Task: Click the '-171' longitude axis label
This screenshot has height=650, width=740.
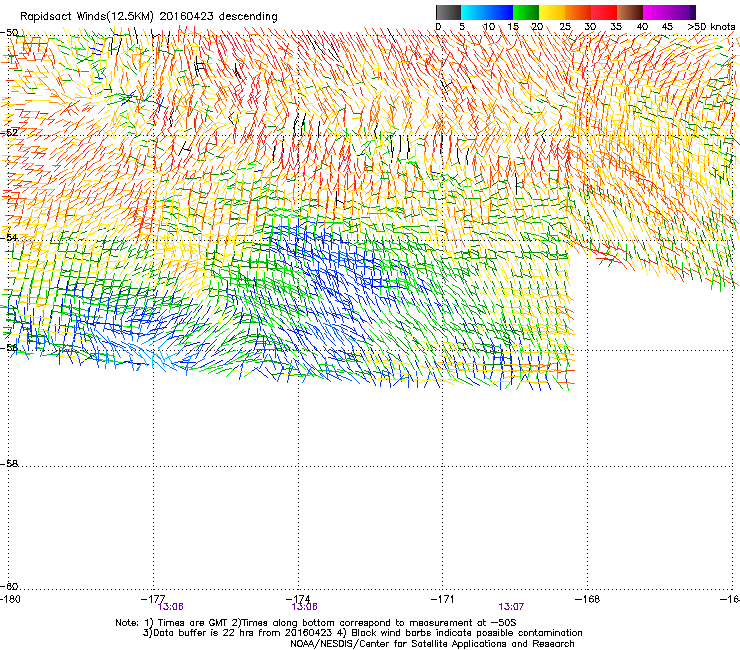Action: [443, 599]
